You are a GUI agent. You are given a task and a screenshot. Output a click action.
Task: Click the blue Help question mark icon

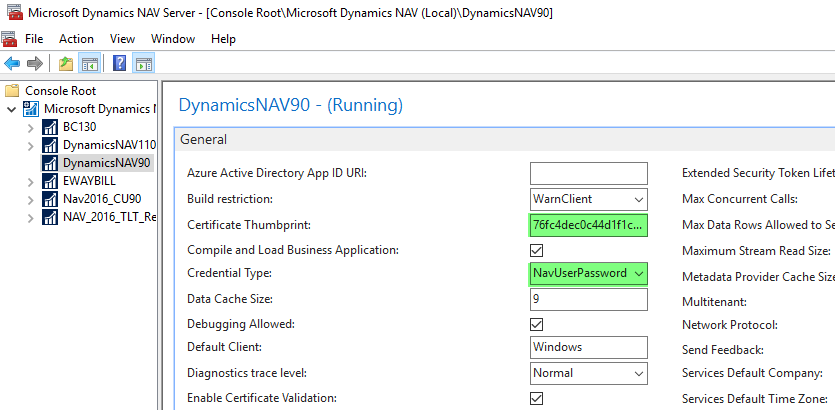click(x=120, y=64)
